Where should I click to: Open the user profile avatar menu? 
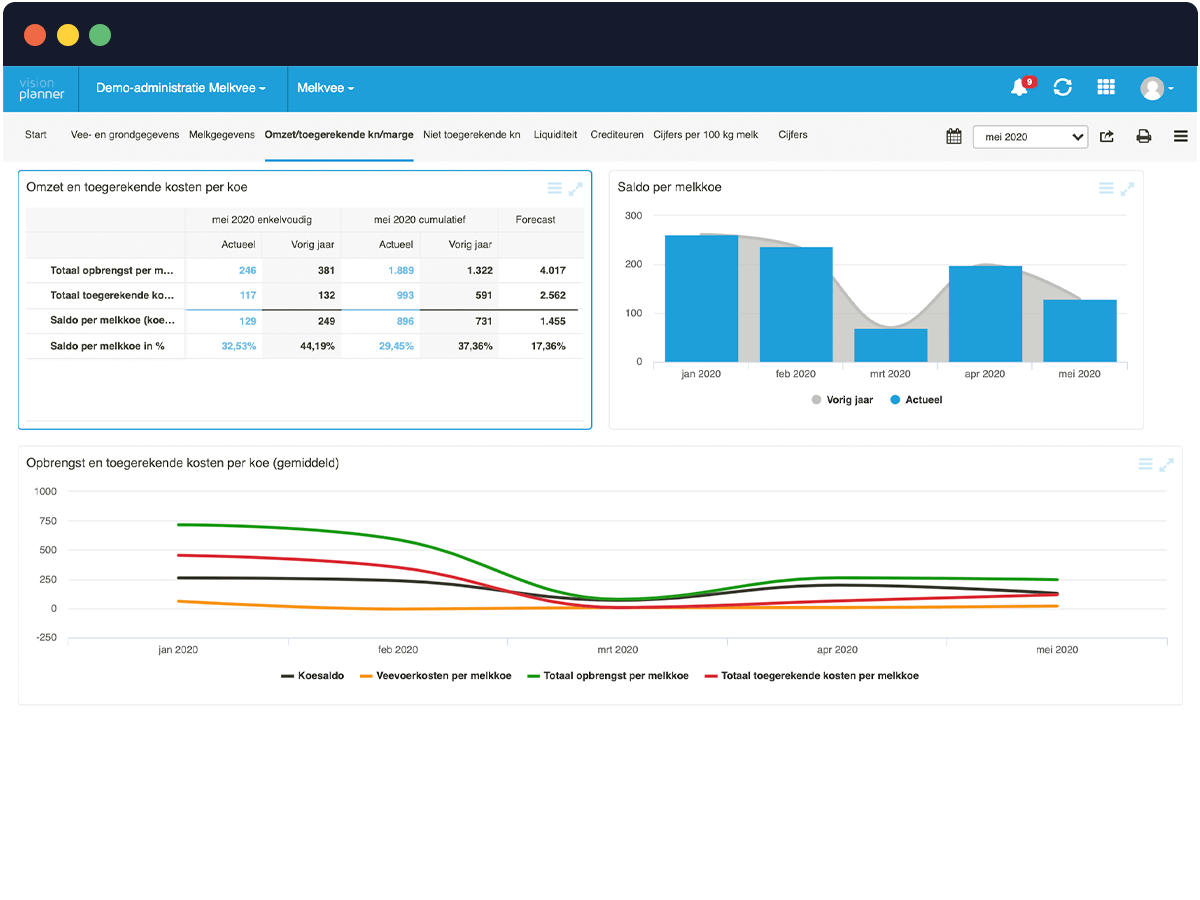(1156, 88)
